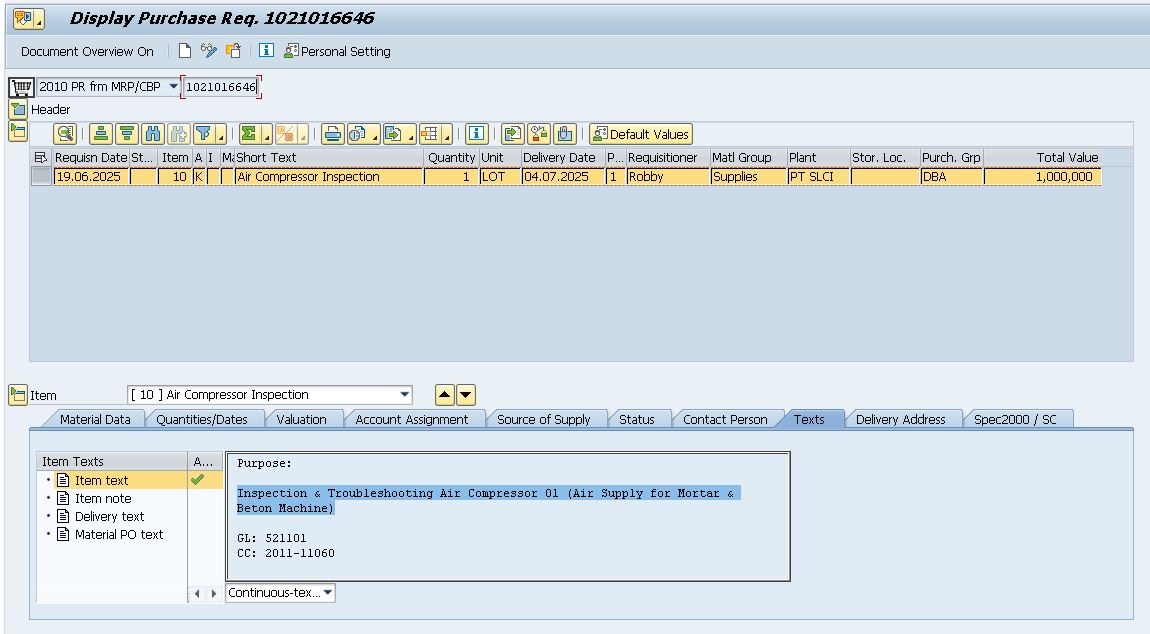The height and width of the screenshot is (634, 1150).
Task: Click the Total sigma icon
Action: pyautogui.click(x=249, y=134)
